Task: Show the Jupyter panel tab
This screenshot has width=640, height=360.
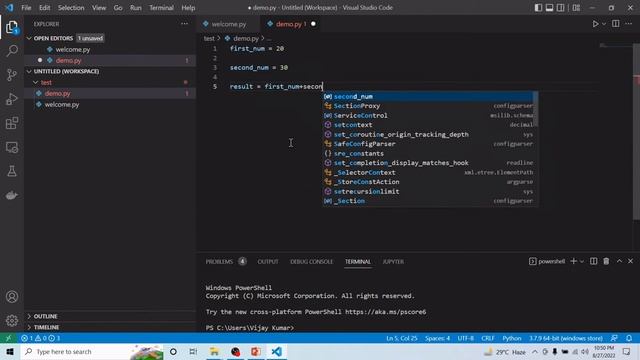Action: [393, 262]
